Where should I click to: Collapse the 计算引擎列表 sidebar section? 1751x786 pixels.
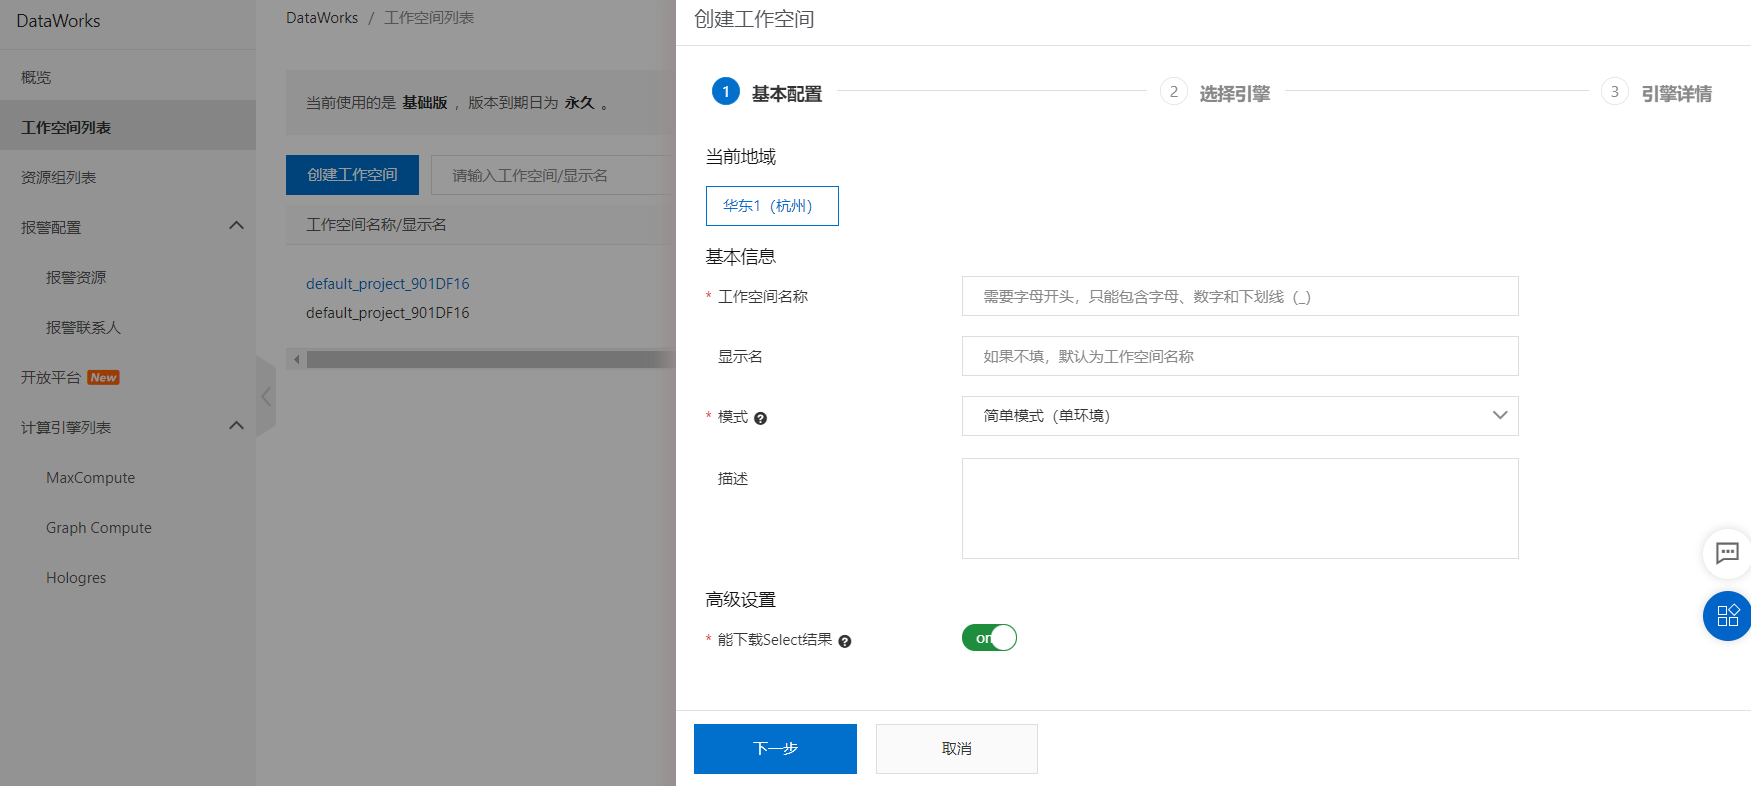coord(236,426)
